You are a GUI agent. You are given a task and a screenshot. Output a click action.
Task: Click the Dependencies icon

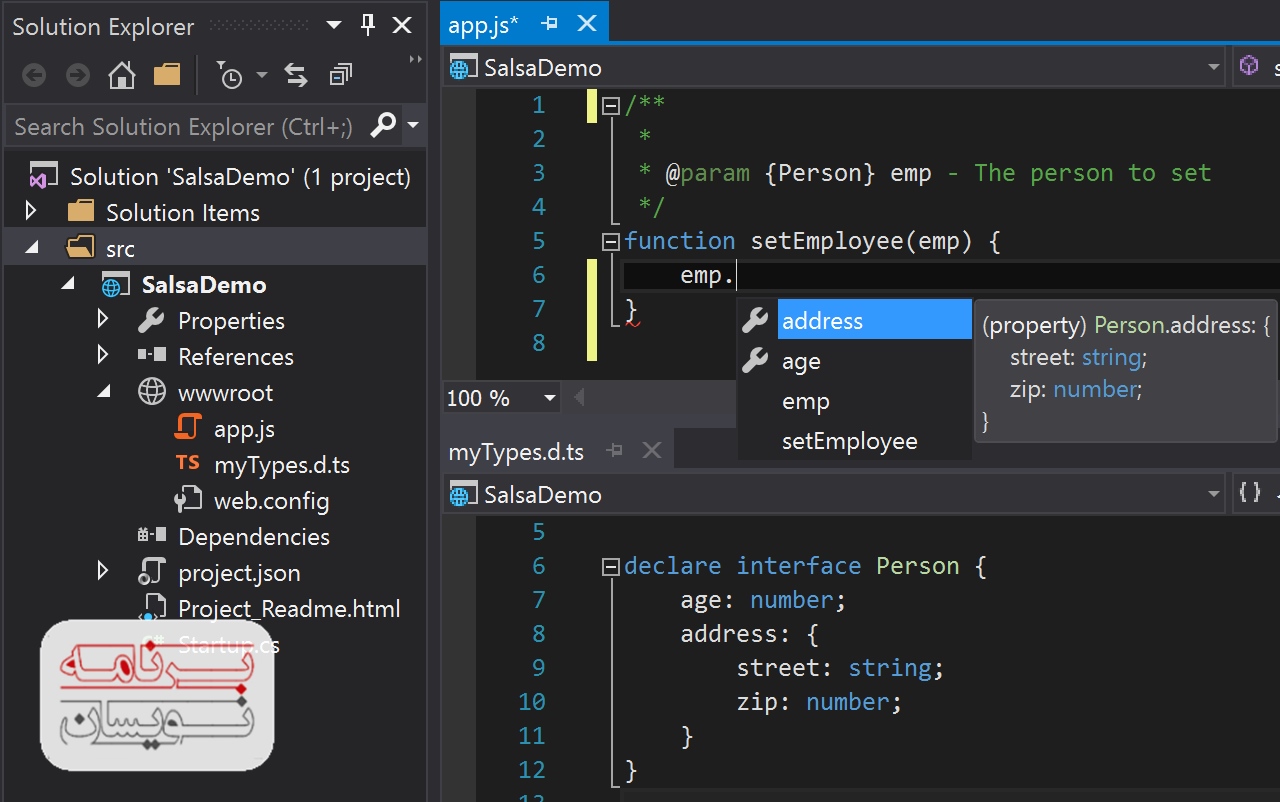click(x=151, y=536)
